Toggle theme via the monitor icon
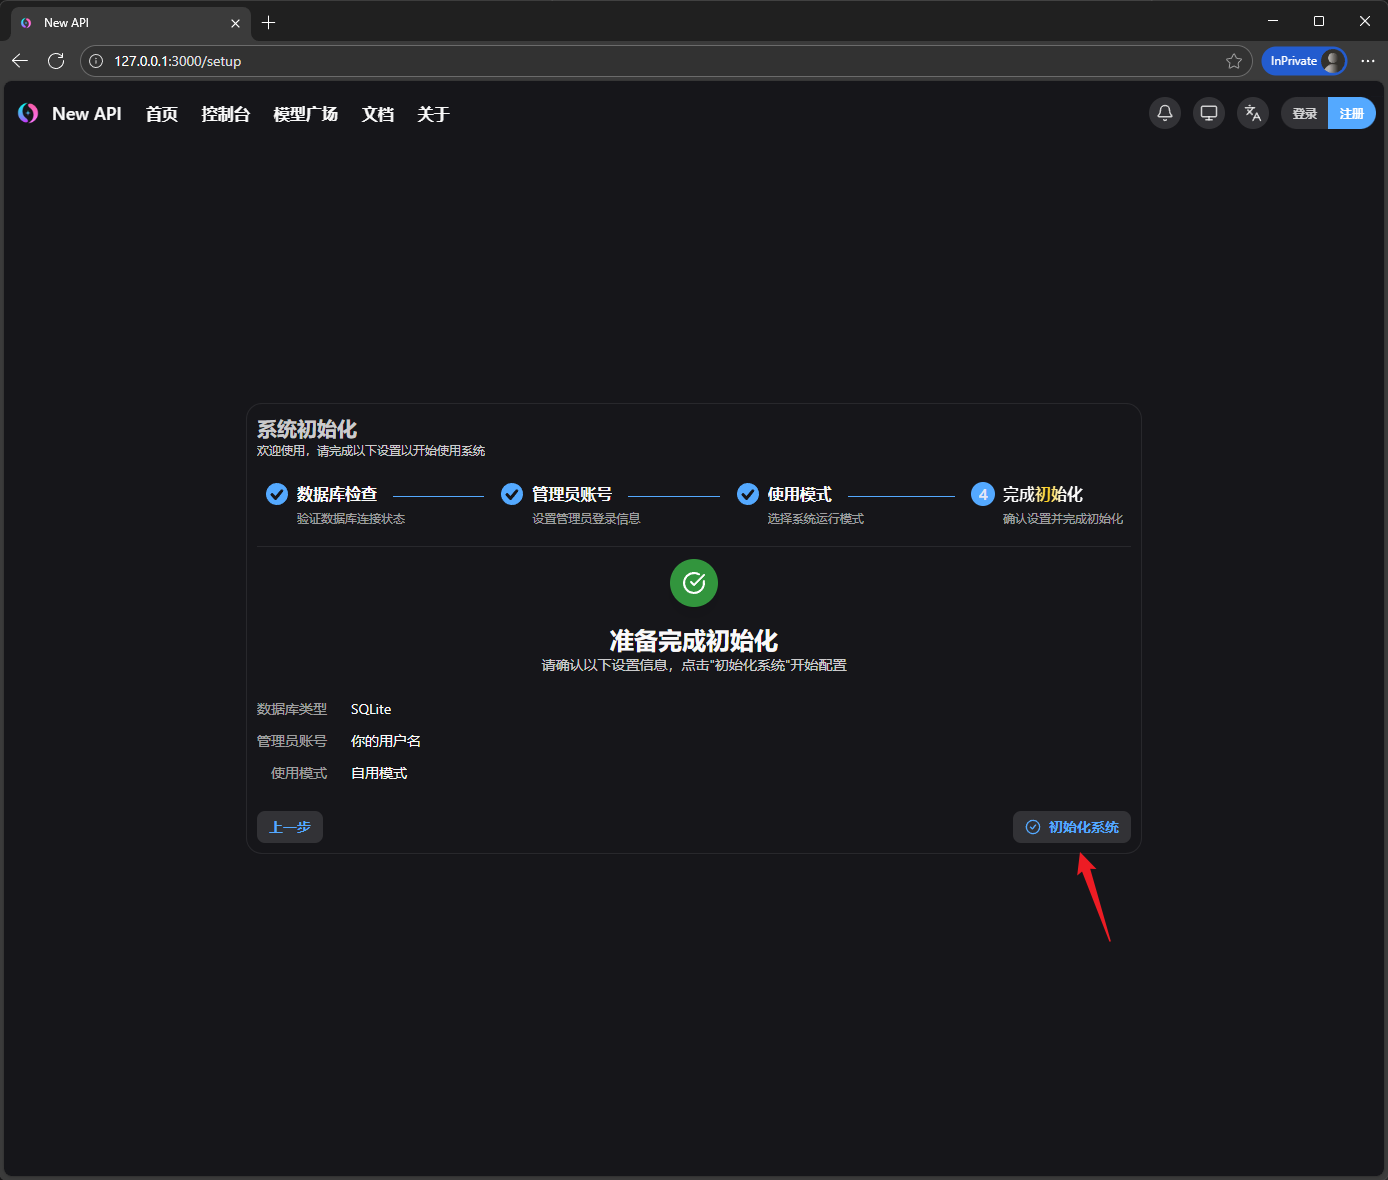Viewport: 1388px width, 1180px height. (1209, 114)
